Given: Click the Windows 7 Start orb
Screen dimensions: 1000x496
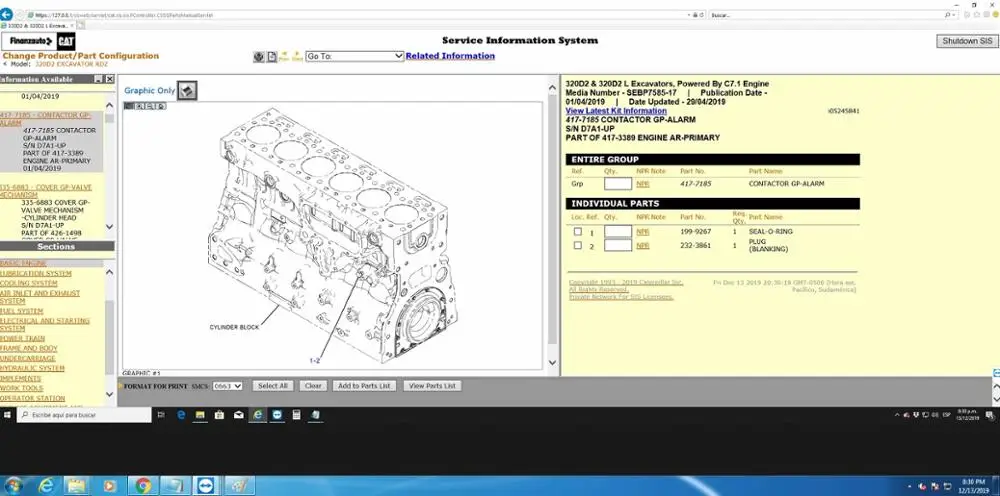Looking at the screenshot, I should pyautogui.click(x=13, y=486).
